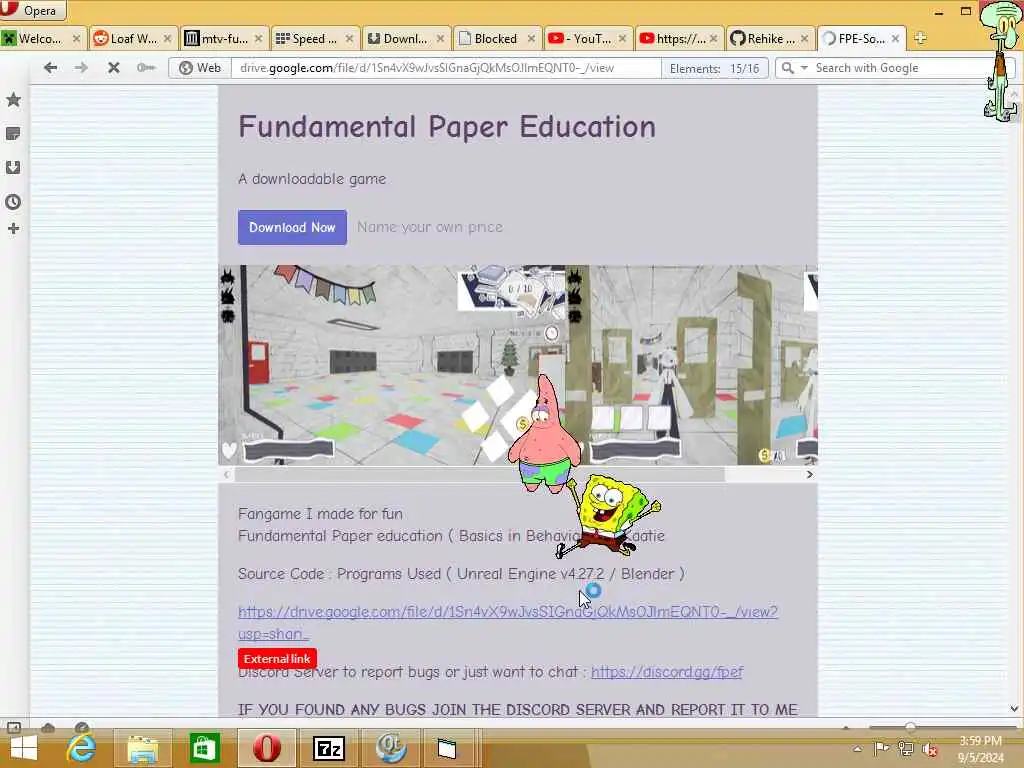Open the green window taskbar icon

(x=447, y=748)
